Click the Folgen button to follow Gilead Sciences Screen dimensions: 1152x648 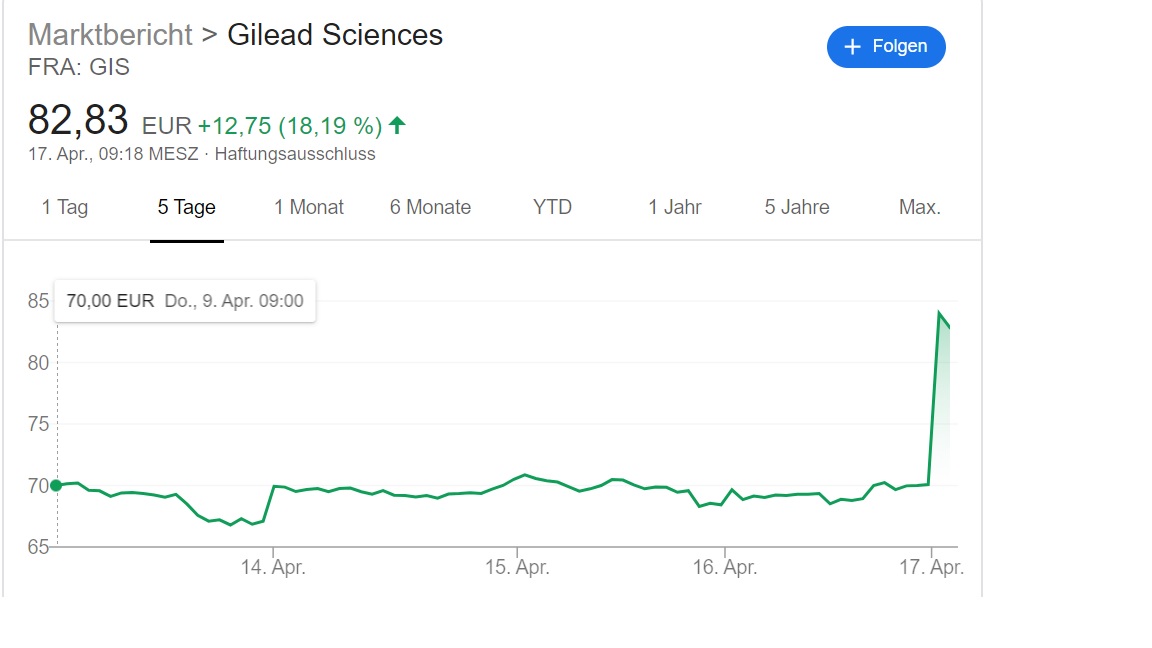[886, 46]
